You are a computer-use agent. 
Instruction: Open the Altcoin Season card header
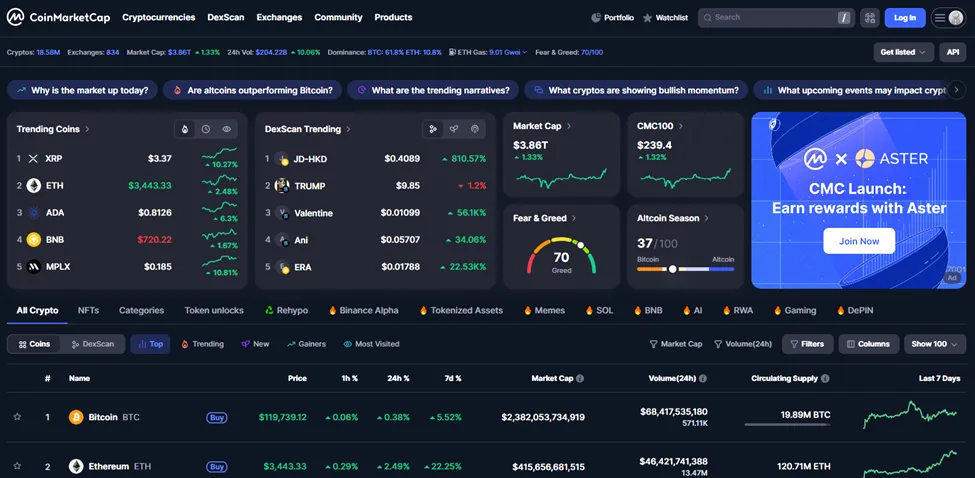[673, 218]
